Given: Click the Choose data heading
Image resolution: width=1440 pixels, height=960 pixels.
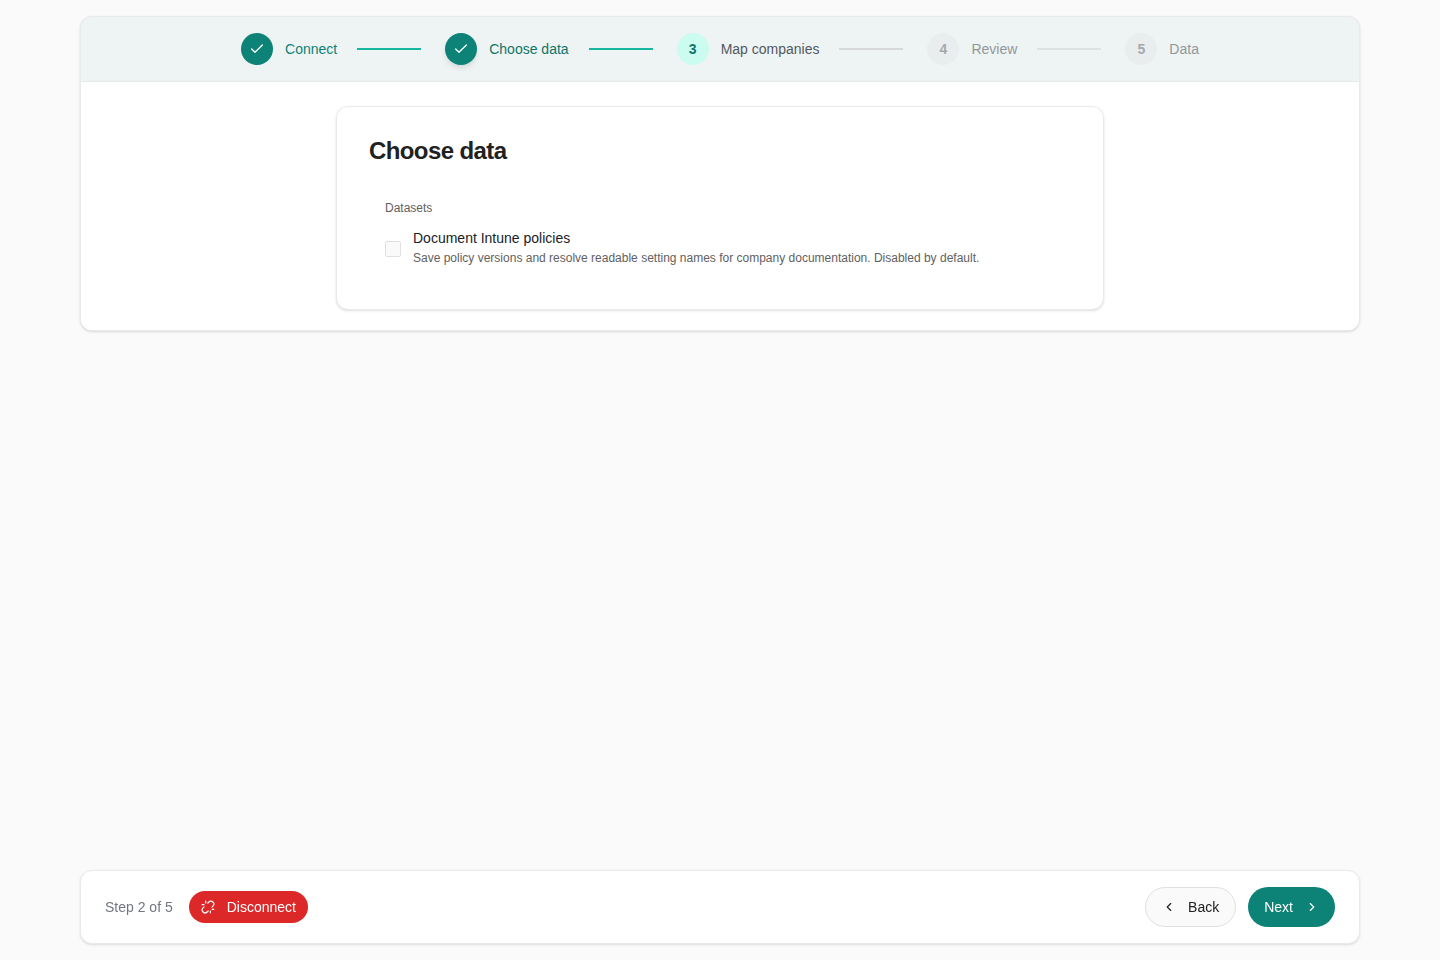Looking at the screenshot, I should [x=438, y=151].
